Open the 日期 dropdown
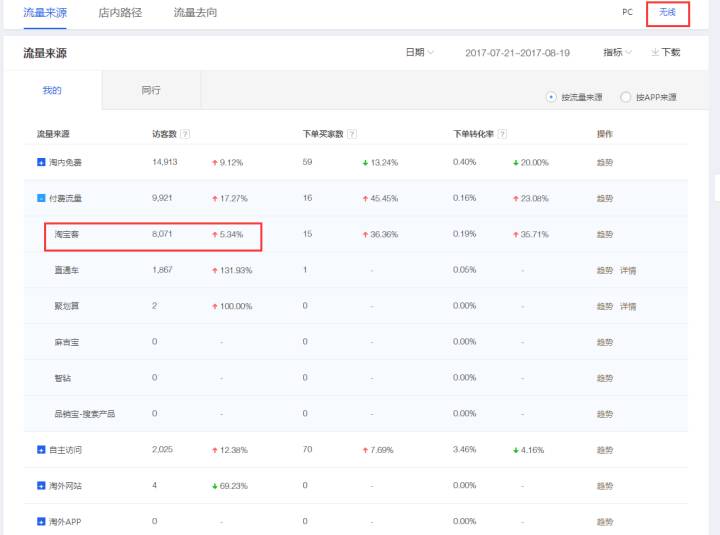This screenshot has height=535, width=720. [x=419, y=52]
